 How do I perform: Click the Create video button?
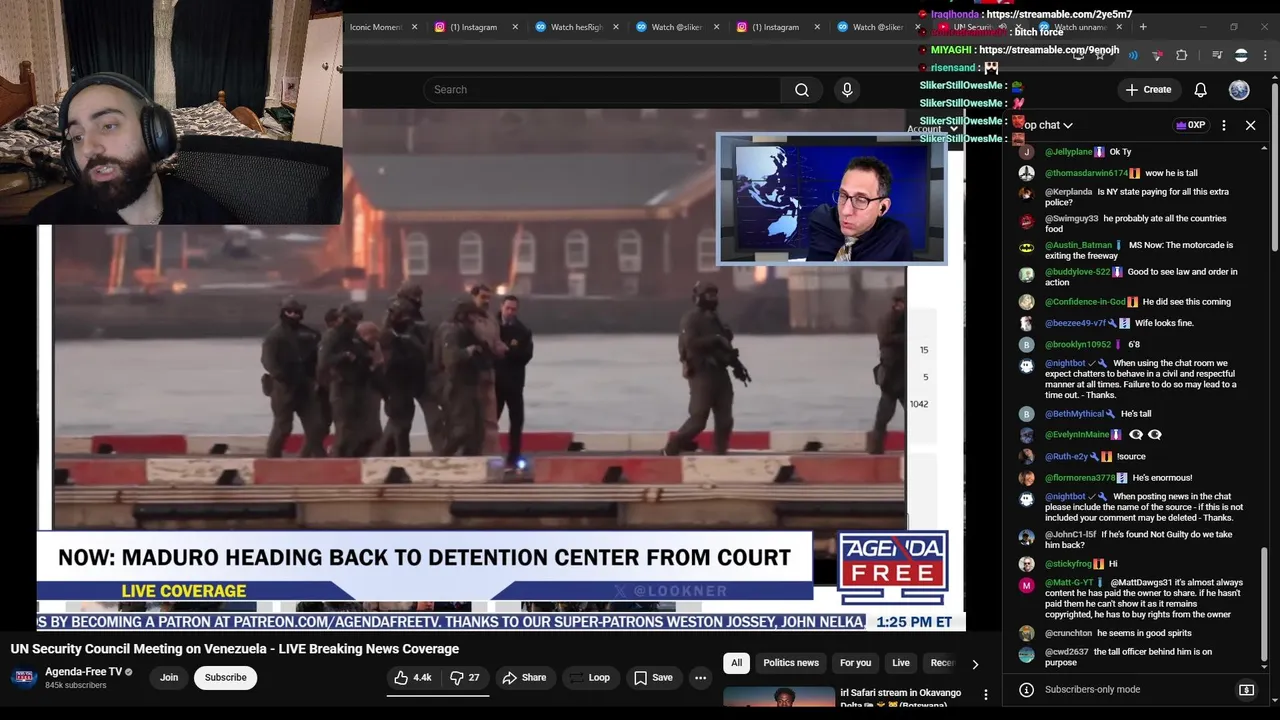click(x=1148, y=90)
